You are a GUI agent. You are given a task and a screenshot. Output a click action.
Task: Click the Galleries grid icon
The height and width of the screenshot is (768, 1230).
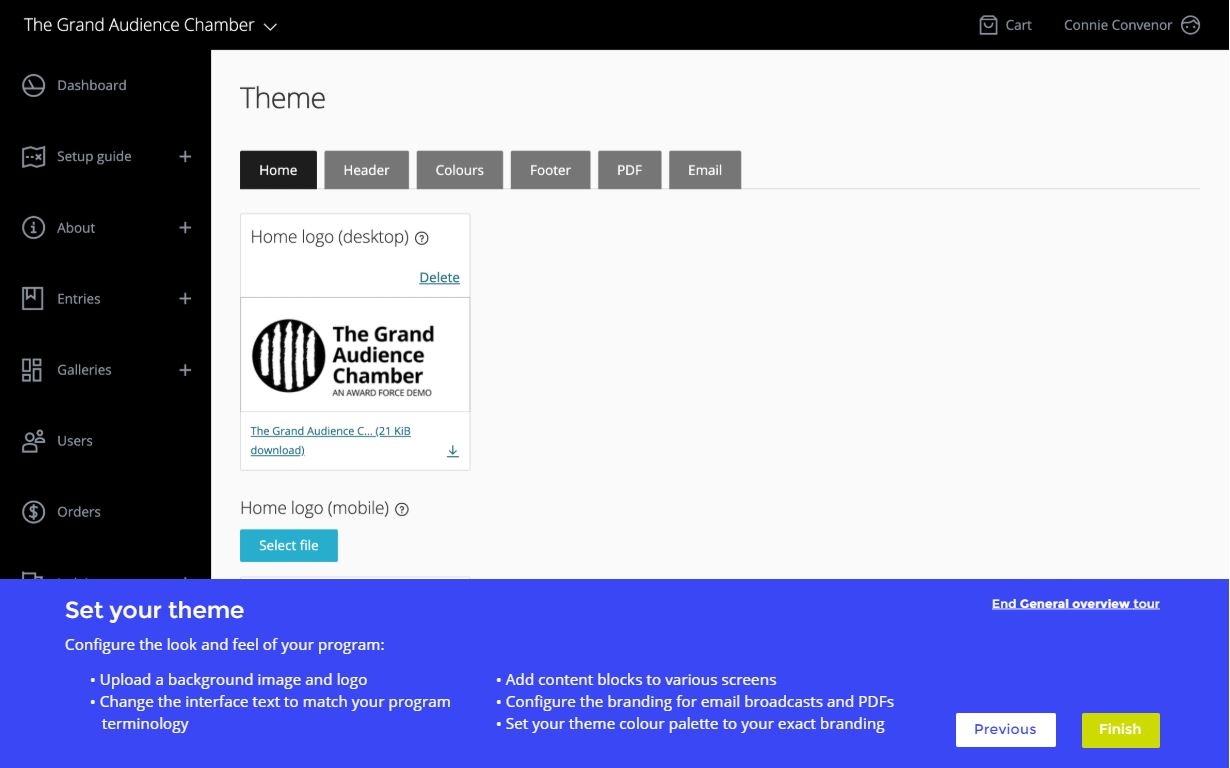(x=32, y=370)
